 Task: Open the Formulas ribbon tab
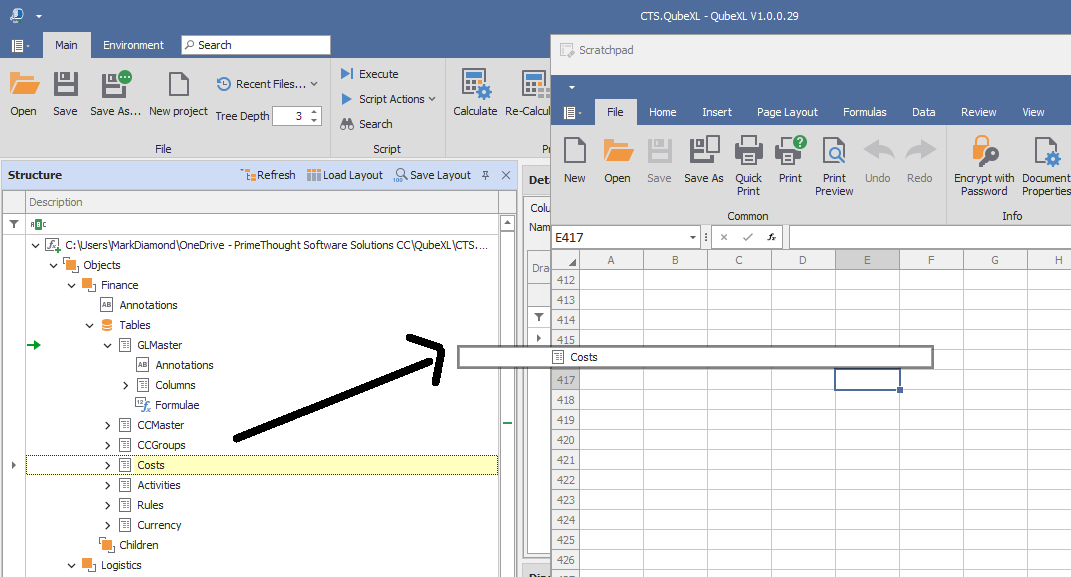[864, 112]
